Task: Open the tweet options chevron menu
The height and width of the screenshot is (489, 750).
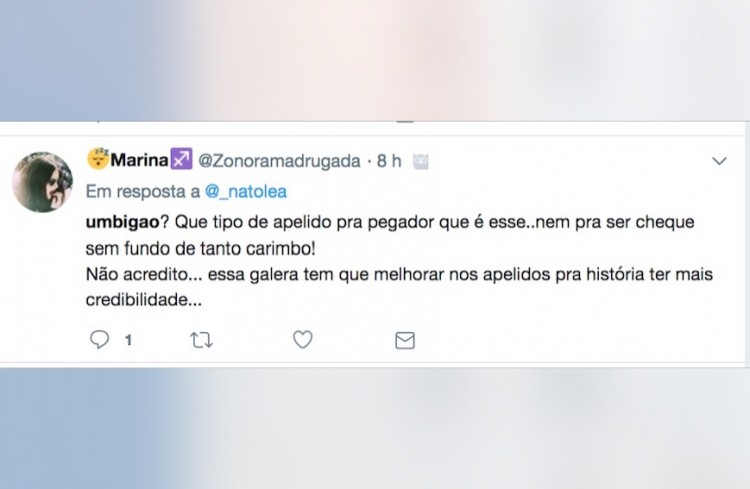Action: click(719, 161)
